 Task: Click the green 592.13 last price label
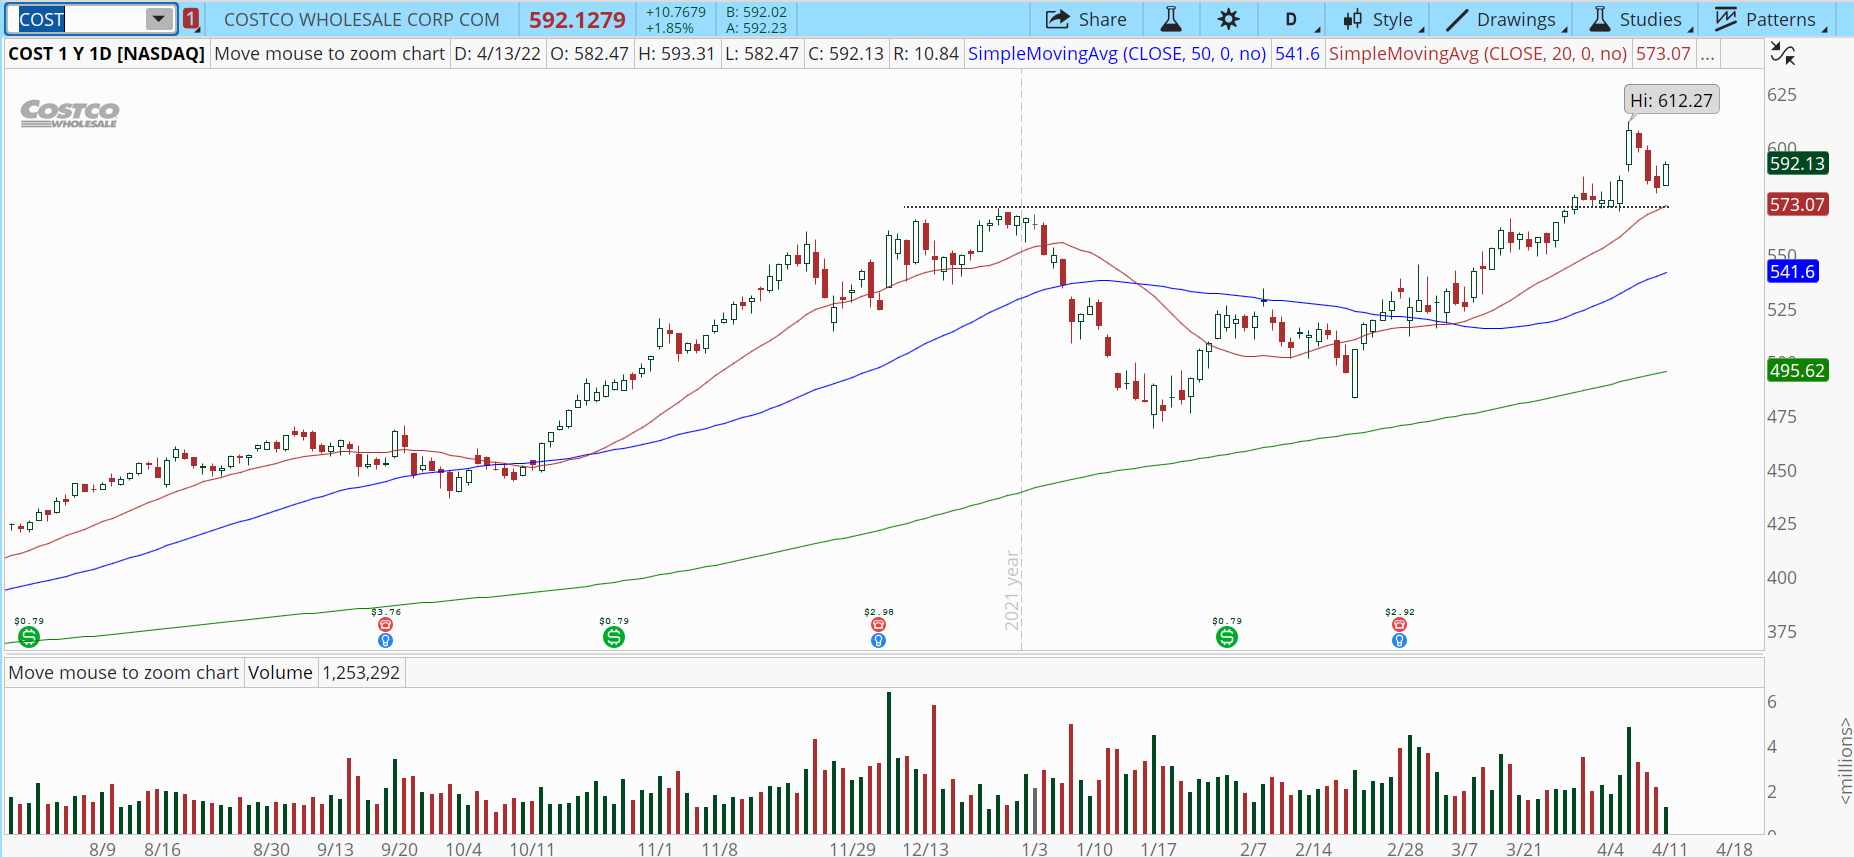pos(1797,163)
